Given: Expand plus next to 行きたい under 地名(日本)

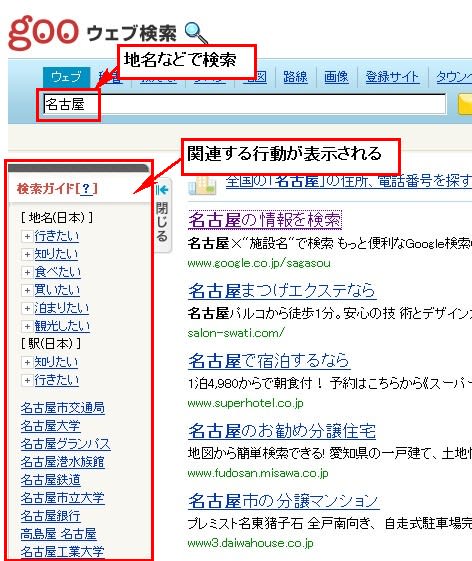Looking at the screenshot, I should [27, 236].
